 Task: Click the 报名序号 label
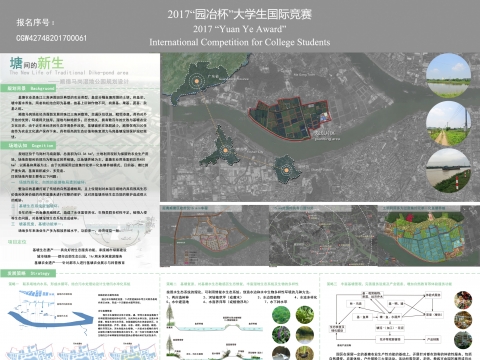[35, 22]
